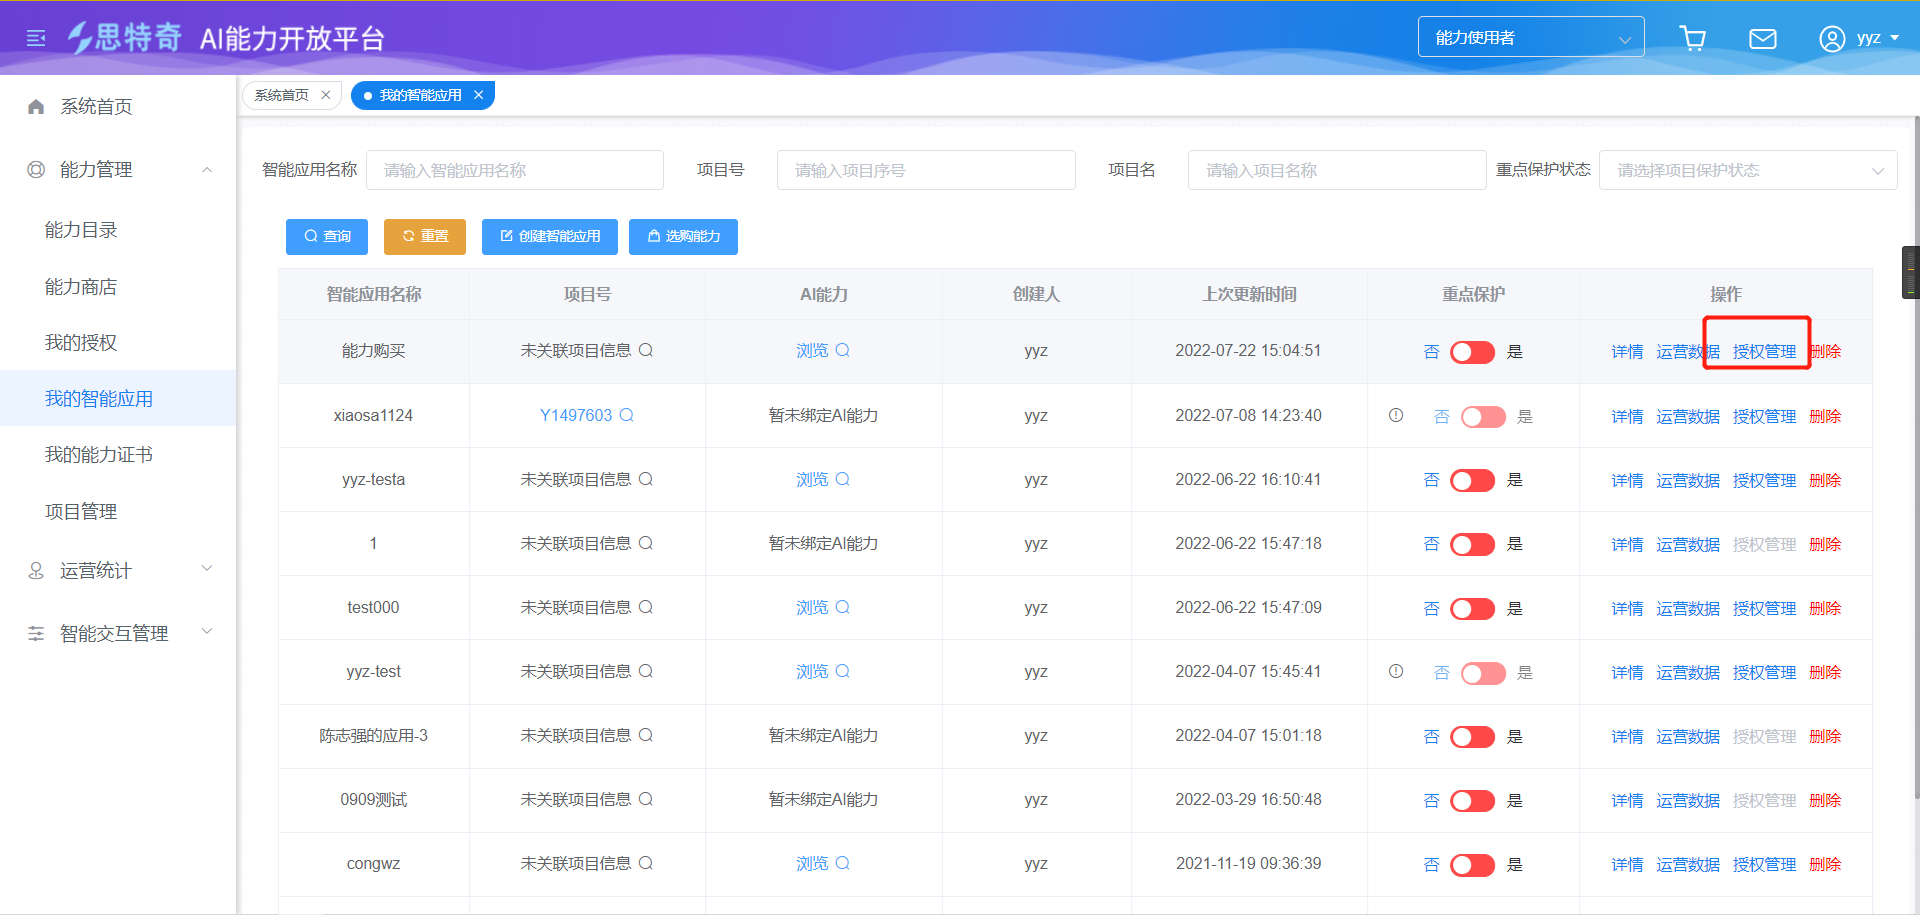Screen dimensions: 1920x915
Task: Toggle 重点保护 switch for xiaosa1124
Action: 1483,417
